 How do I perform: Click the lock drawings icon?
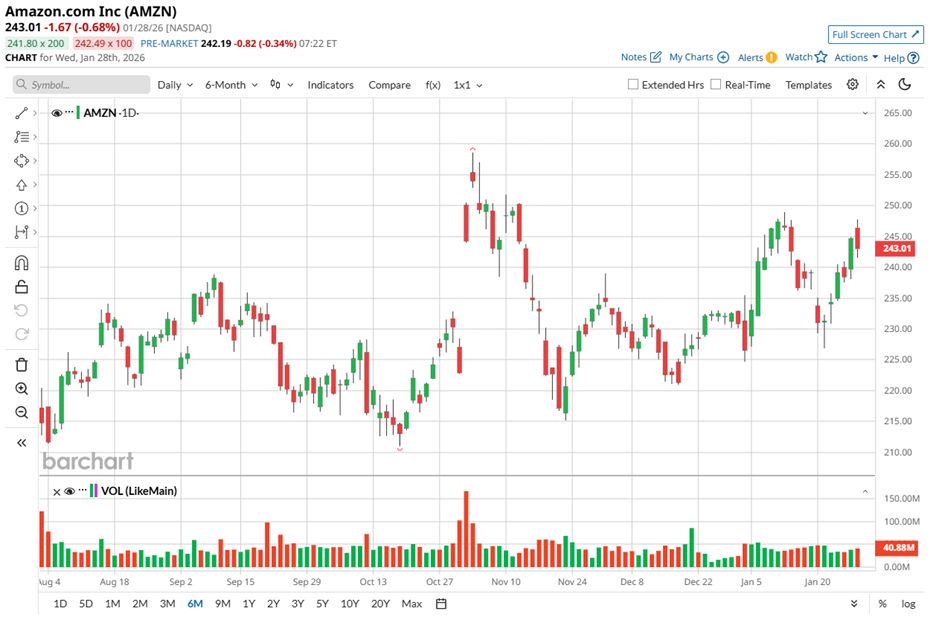pyautogui.click(x=21, y=287)
